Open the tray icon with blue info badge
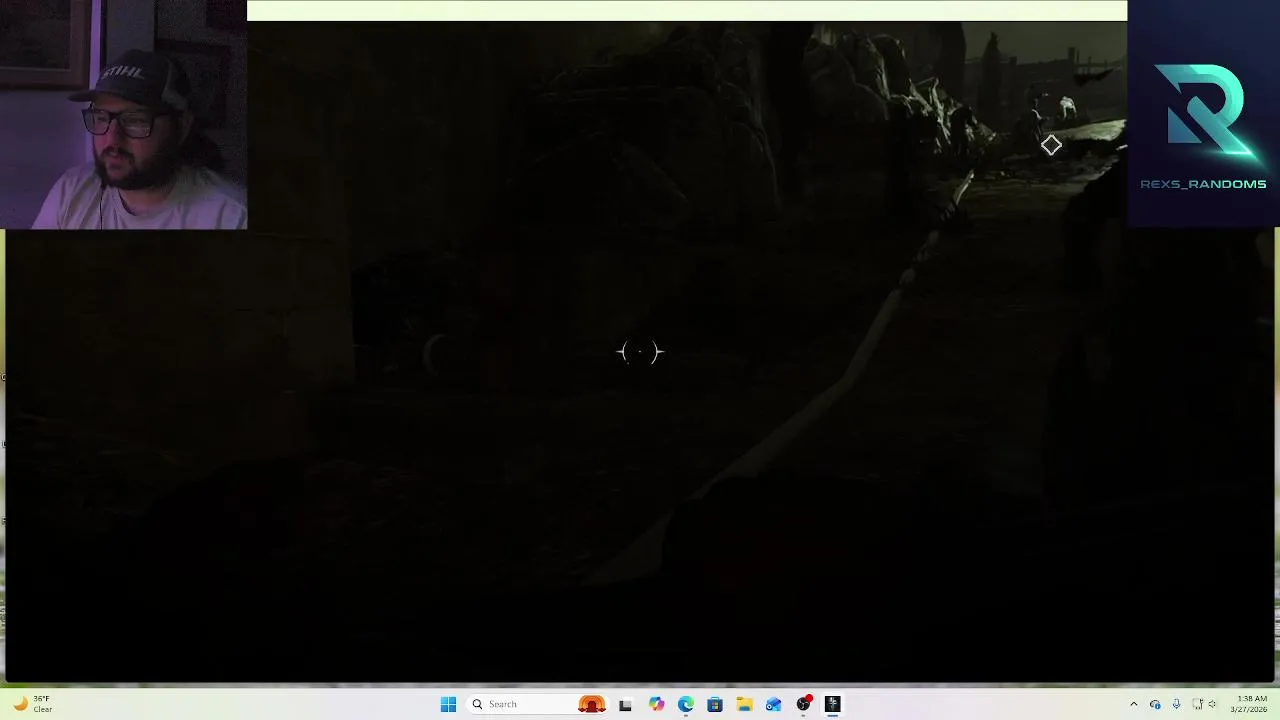The height and width of the screenshot is (720, 1280). (x=1155, y=704)
